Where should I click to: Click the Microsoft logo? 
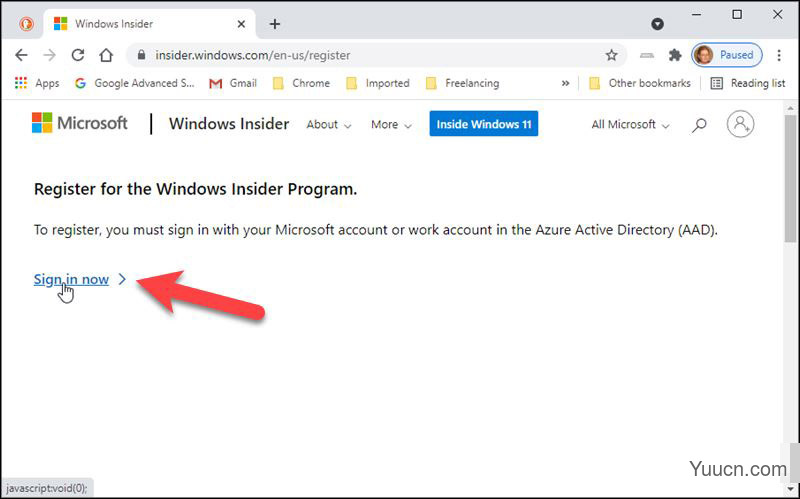[80, 123]
